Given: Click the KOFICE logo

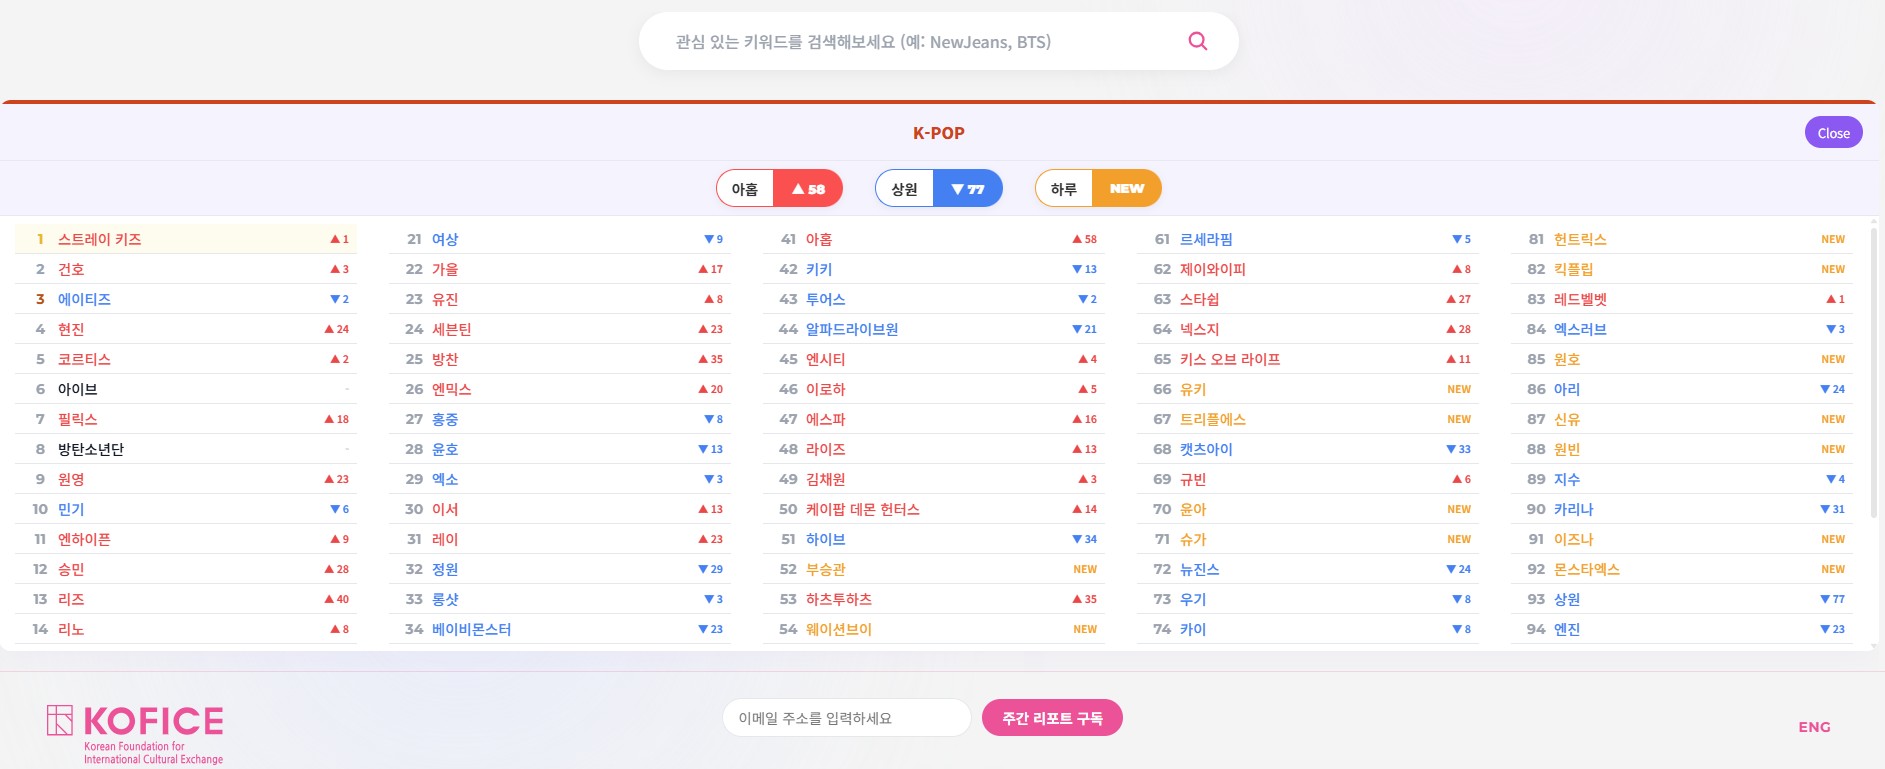Looking at the screenshot, I should [x=135, y=733].
